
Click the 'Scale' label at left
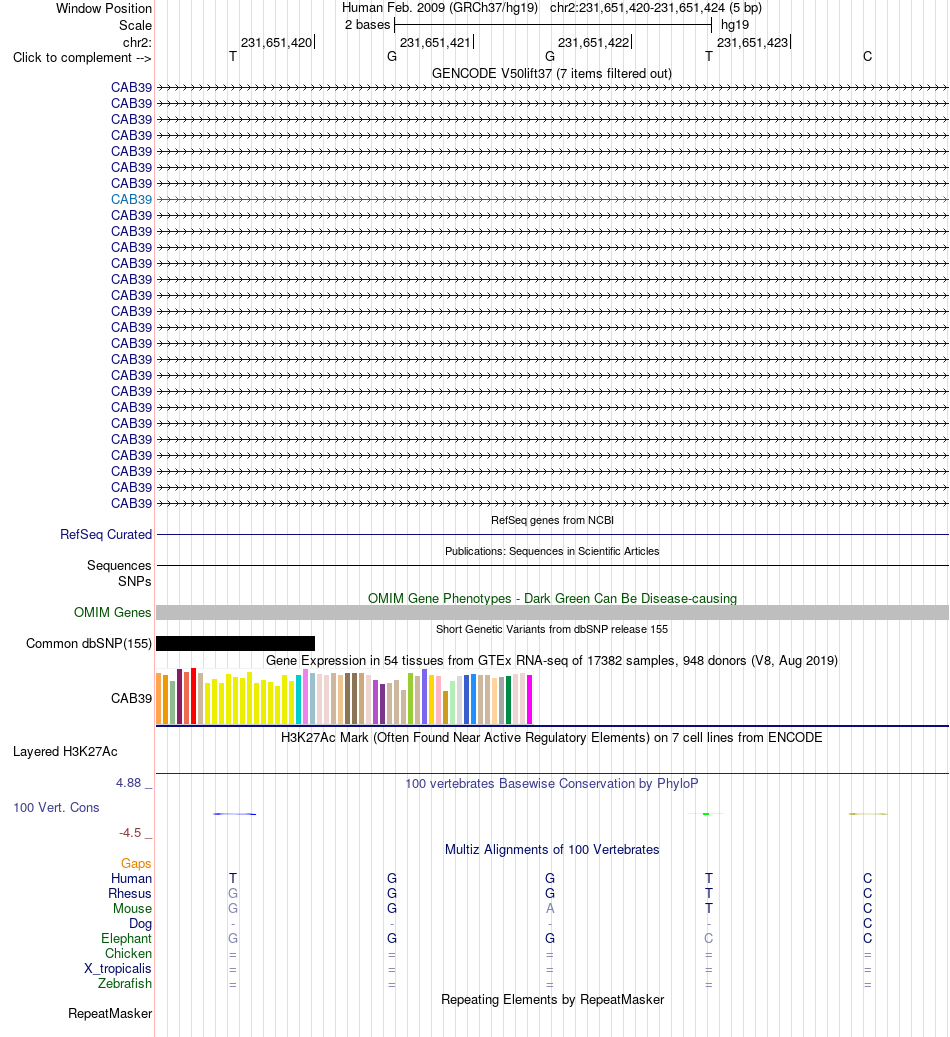tap(135, 26)
